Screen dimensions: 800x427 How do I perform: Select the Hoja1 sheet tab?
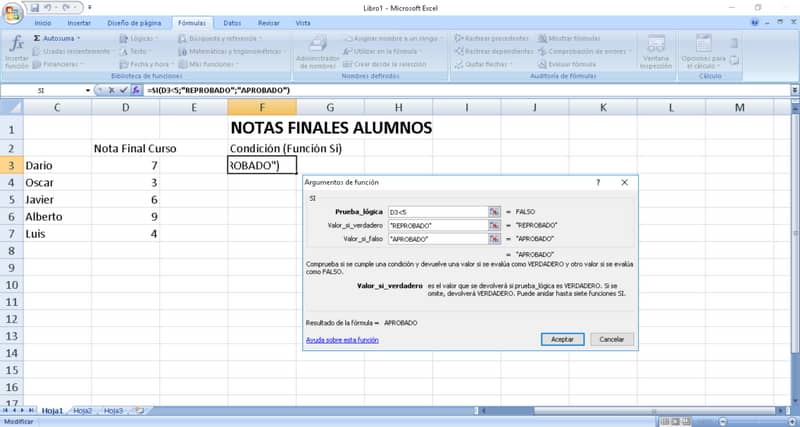point(52,411)
